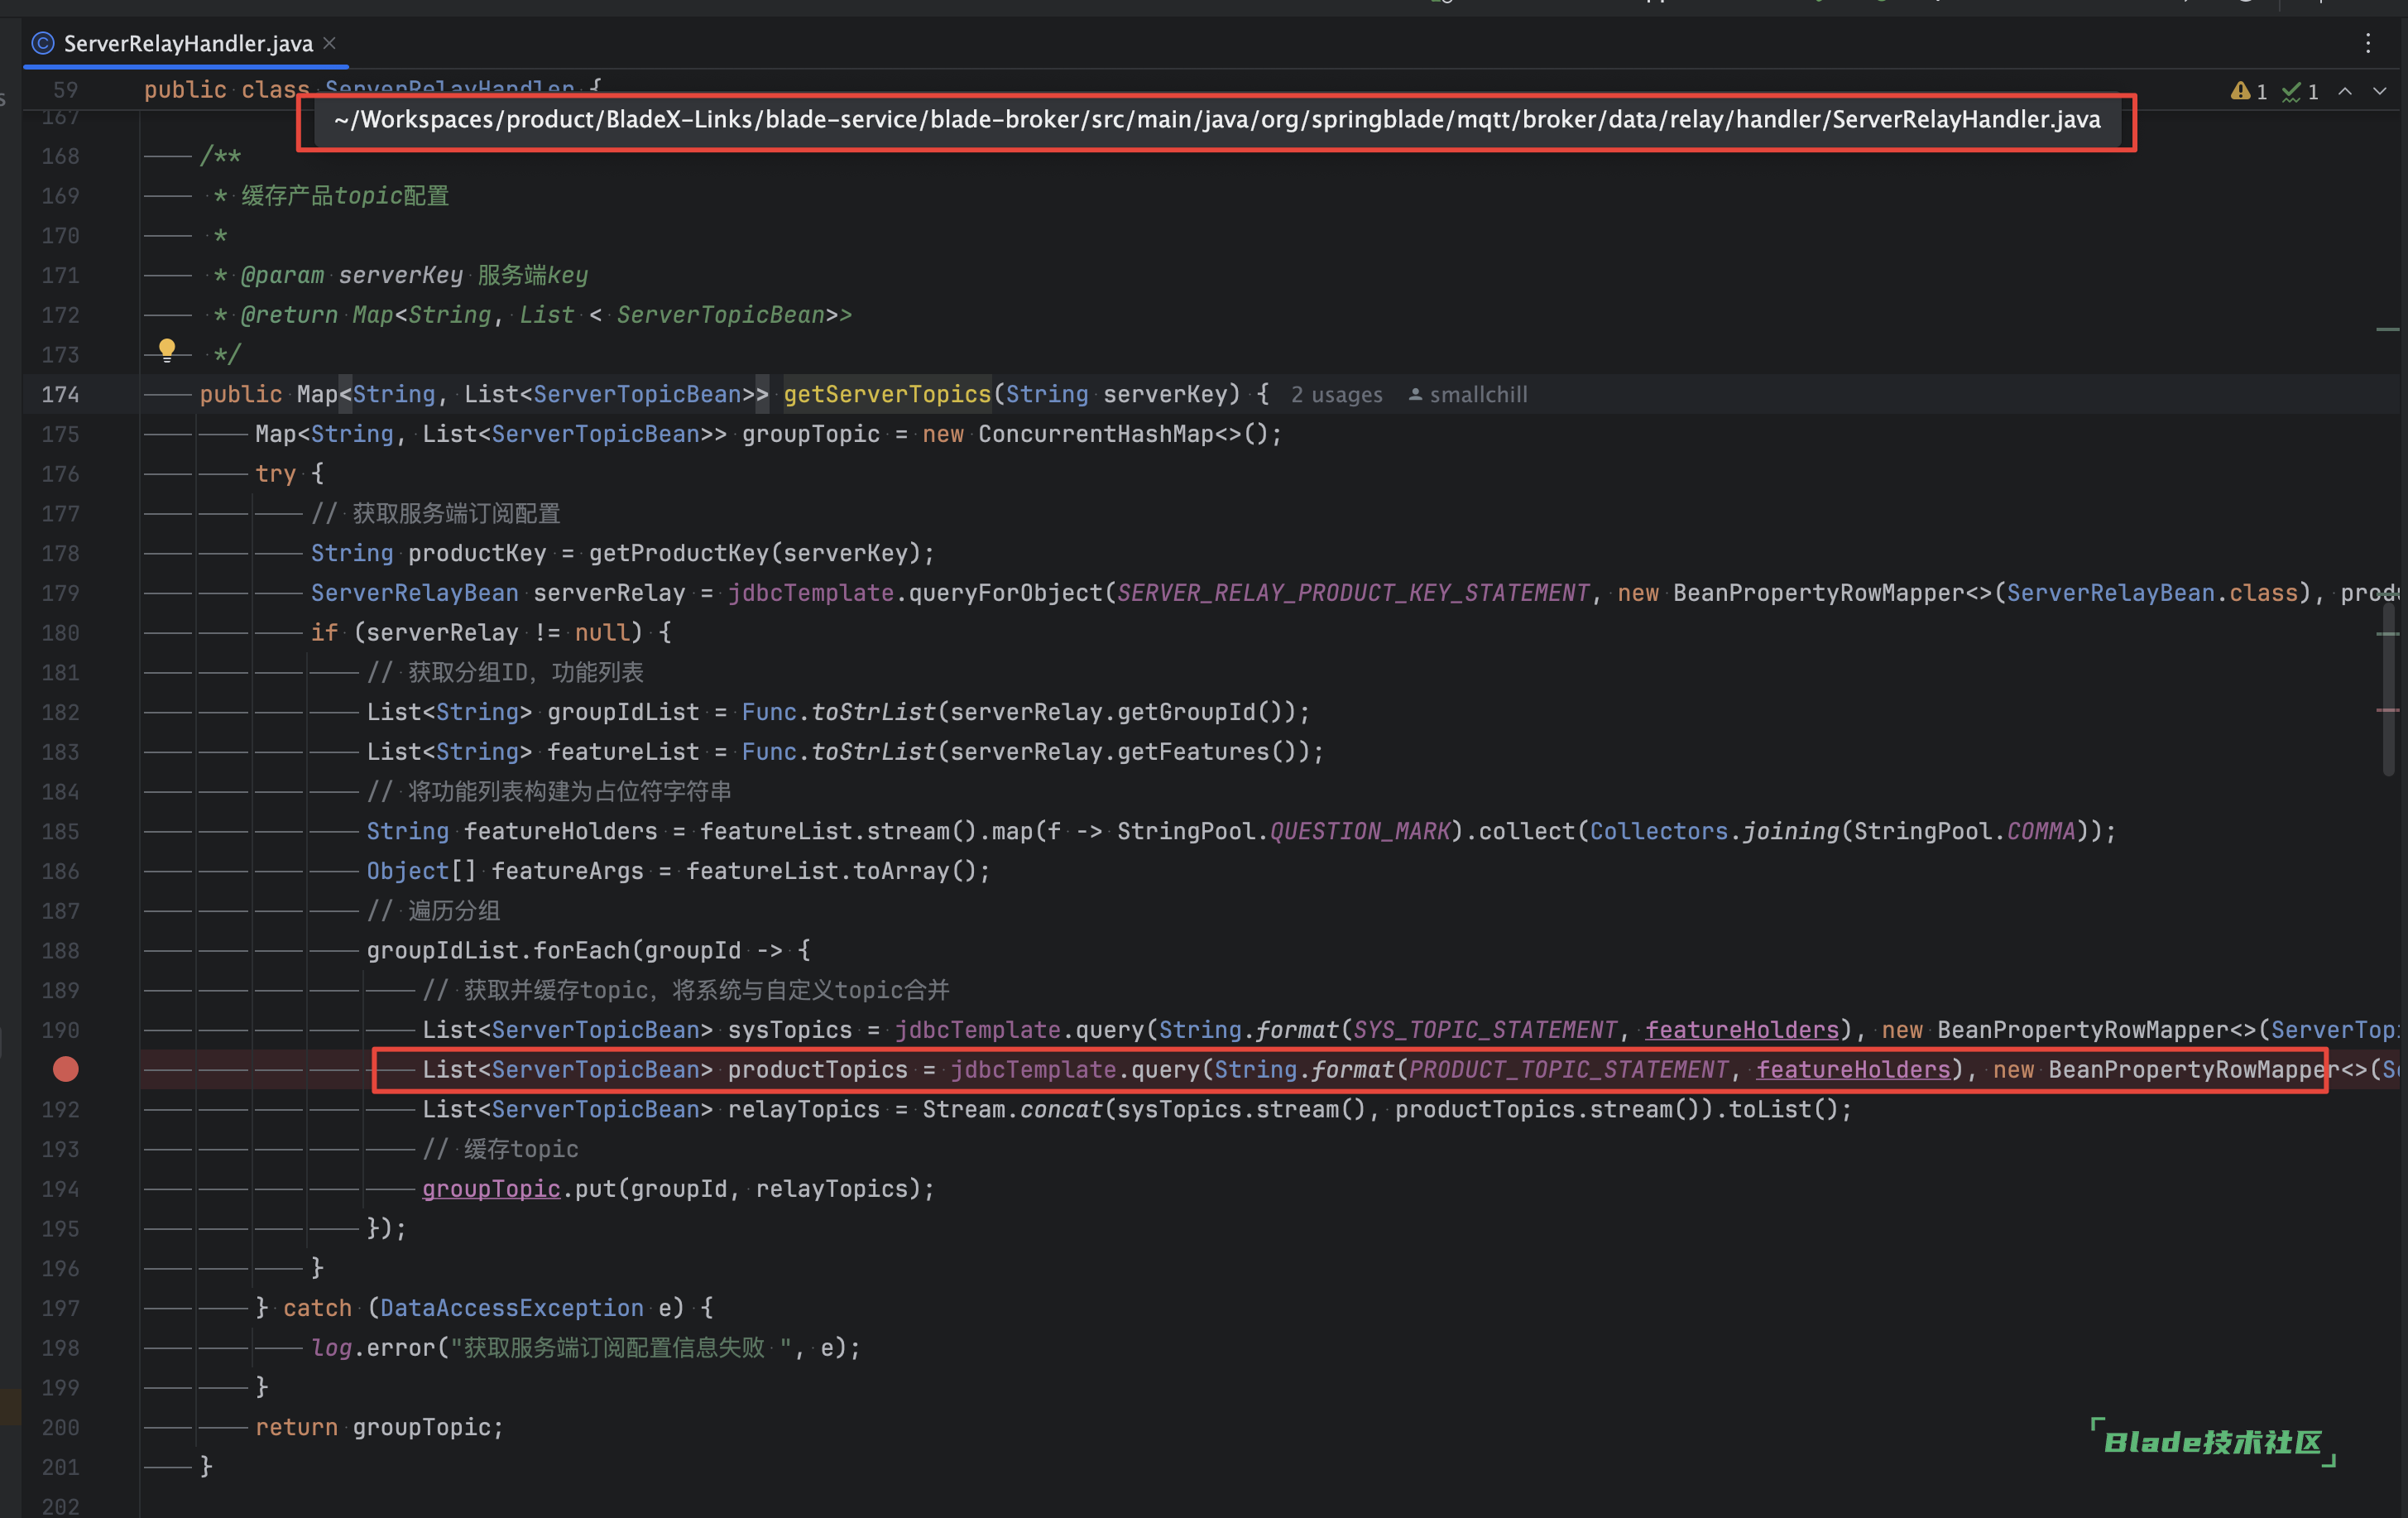The height and width of the screenshot is (1518, 2408).
Task: Click 'DataAccessException' in catch clause
Action: [512, 1308]
